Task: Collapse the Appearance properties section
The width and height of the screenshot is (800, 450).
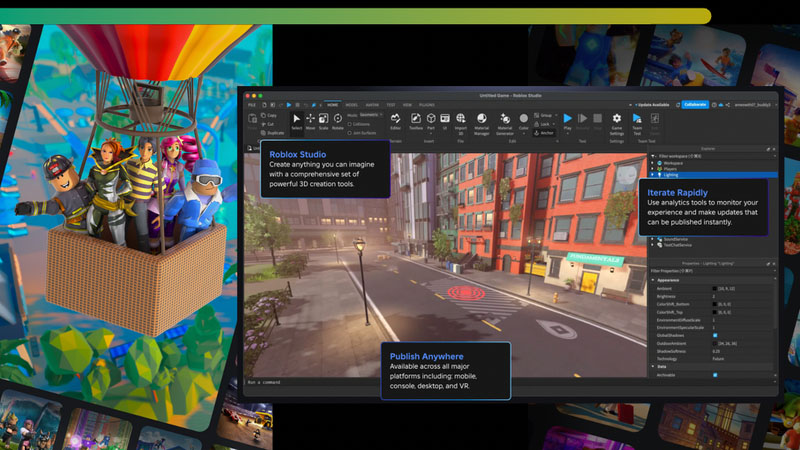Action: click(x=653, y=280)
